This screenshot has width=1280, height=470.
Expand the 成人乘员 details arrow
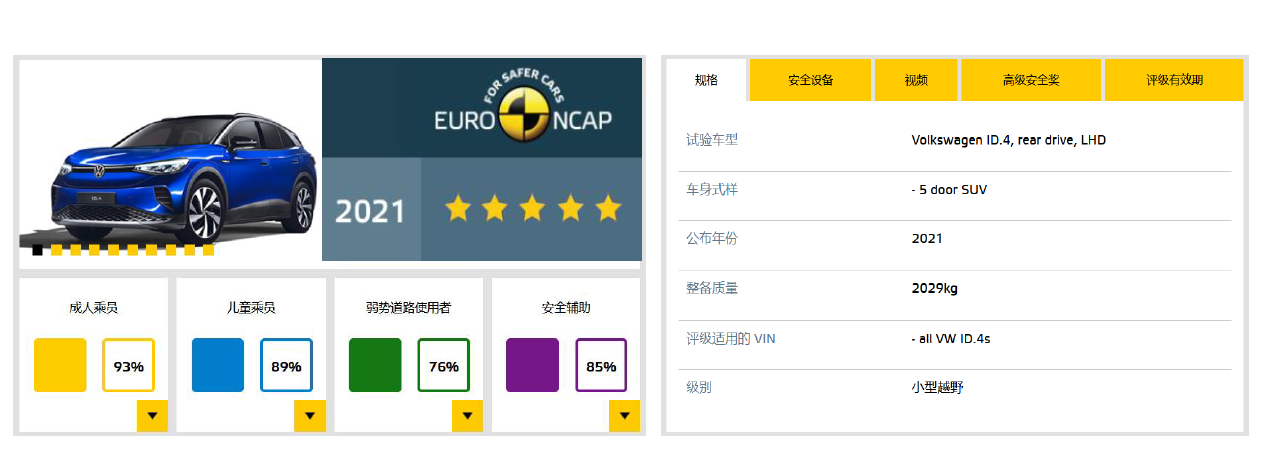[152, 416]
